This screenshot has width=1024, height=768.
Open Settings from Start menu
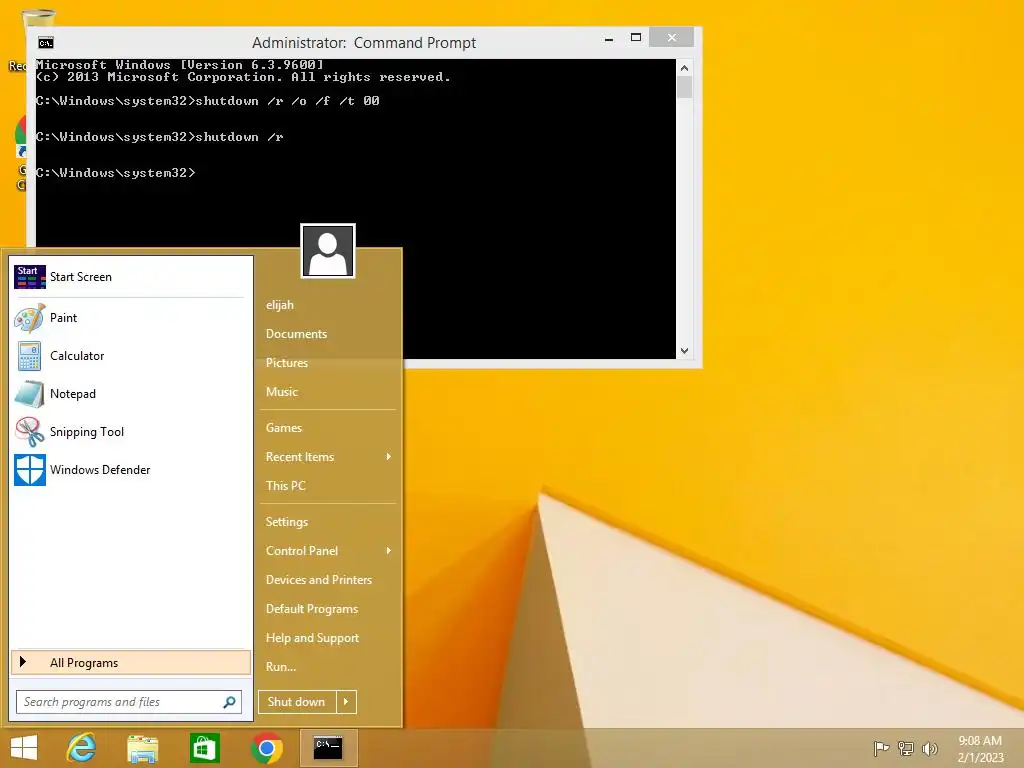tap(287, 522)
